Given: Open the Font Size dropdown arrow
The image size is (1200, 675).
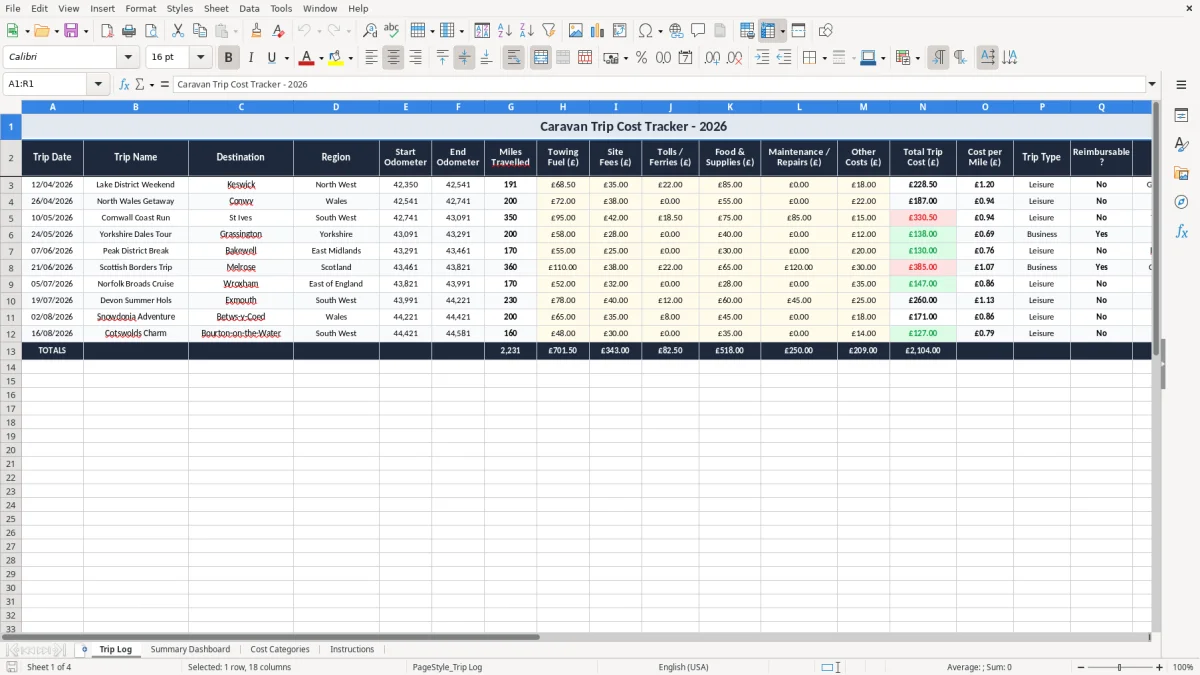Looking at the screenshot, I should [200, 57].
